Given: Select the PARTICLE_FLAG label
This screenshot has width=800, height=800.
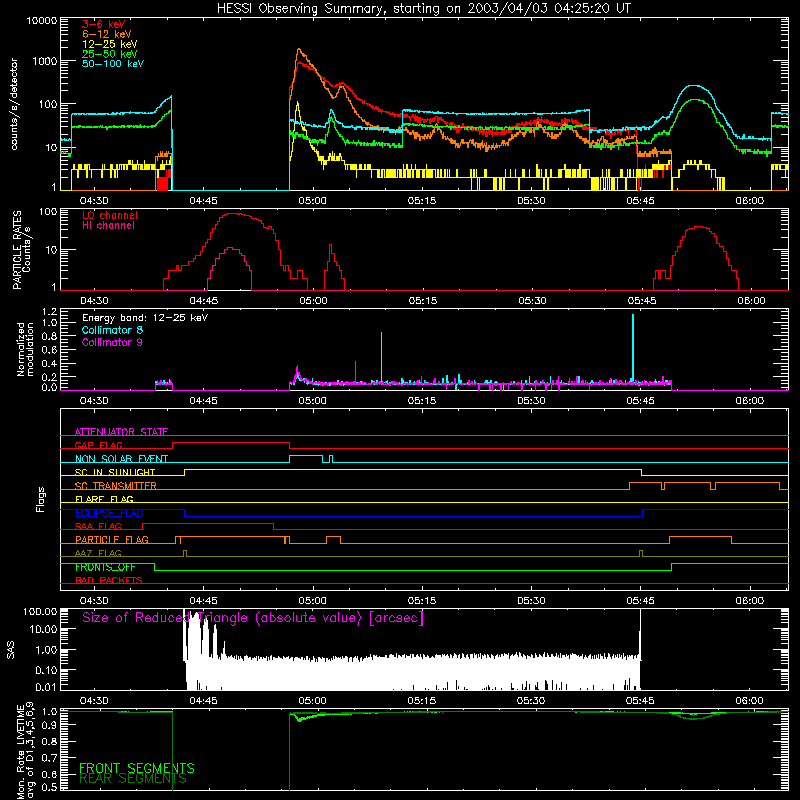Looking at the screenshot, I should coord(112,540).
